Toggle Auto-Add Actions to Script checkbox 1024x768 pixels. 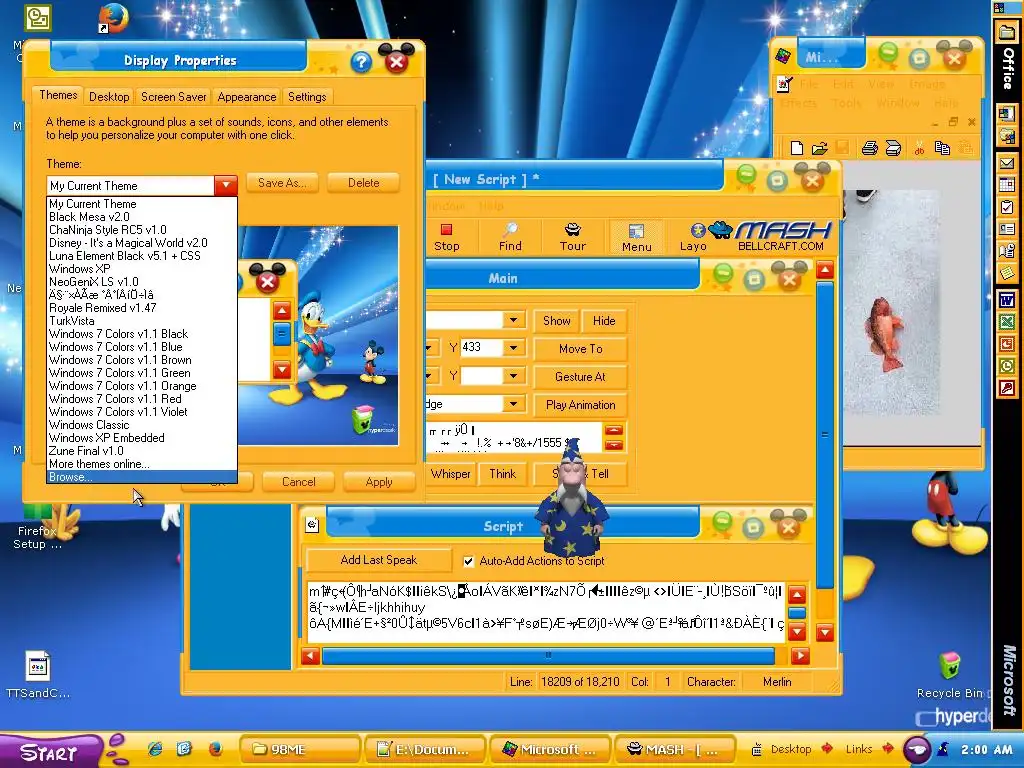click(468, 561)
